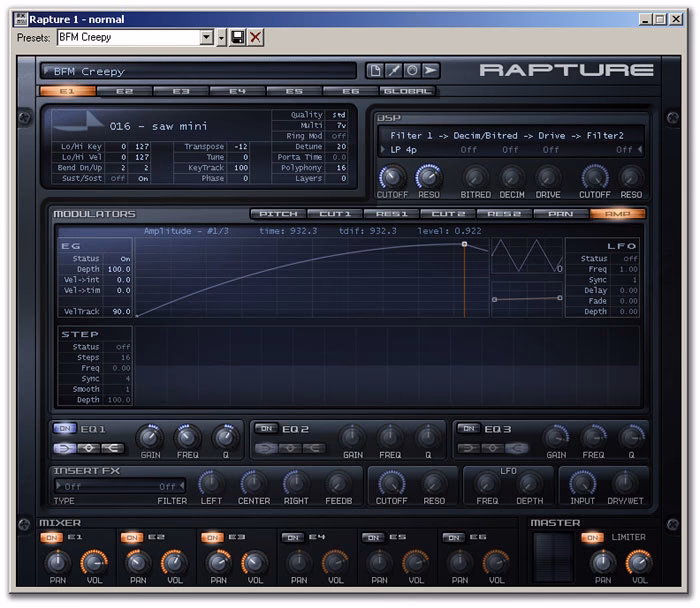Select the AMP modulator button
Image resolution: width=700 pixels, height=608 pixels.
[617, 214]
